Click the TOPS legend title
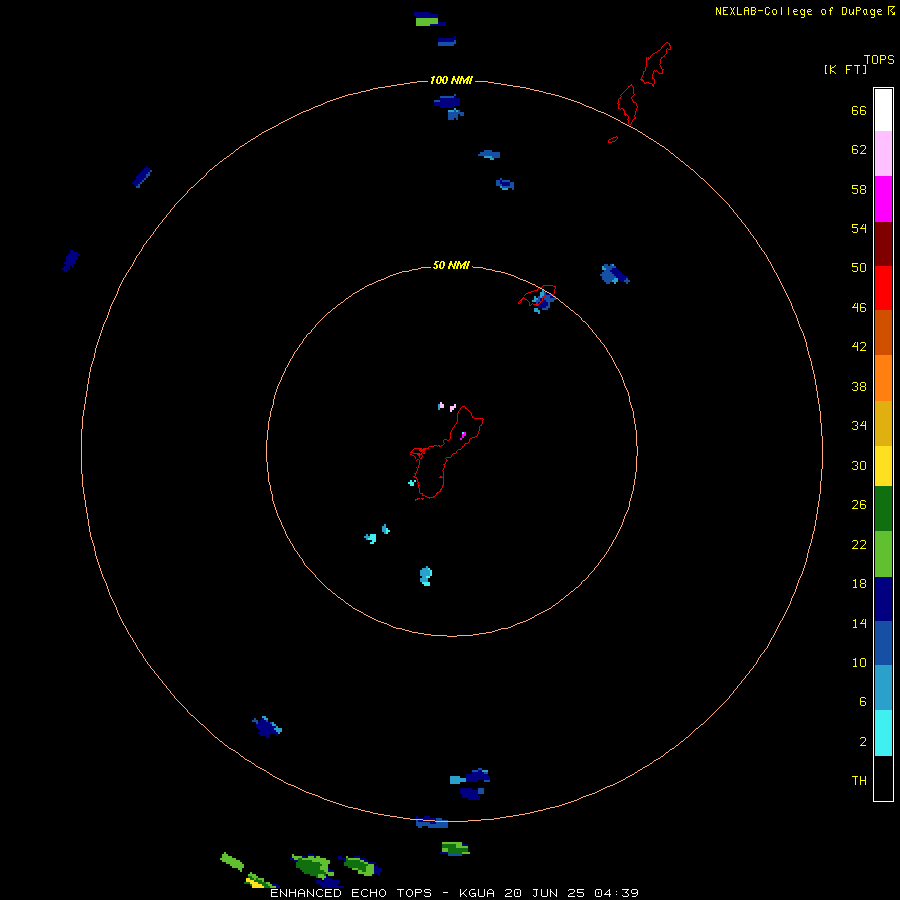 coord(879,59)
